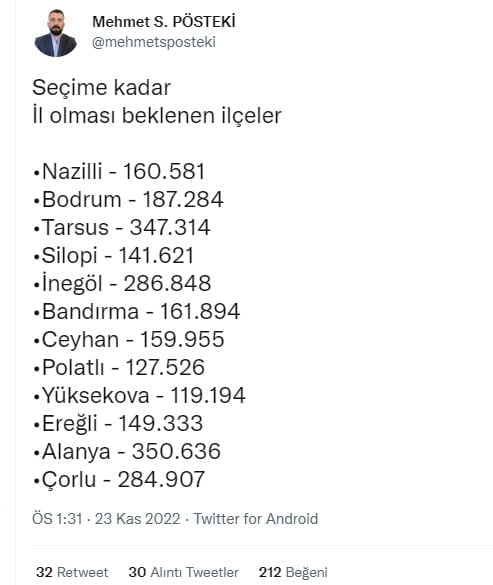This screenshot has width=493, height=585.
Task: Click the Nazilli - 160.581 line
Action: click(x=119, y=171)
